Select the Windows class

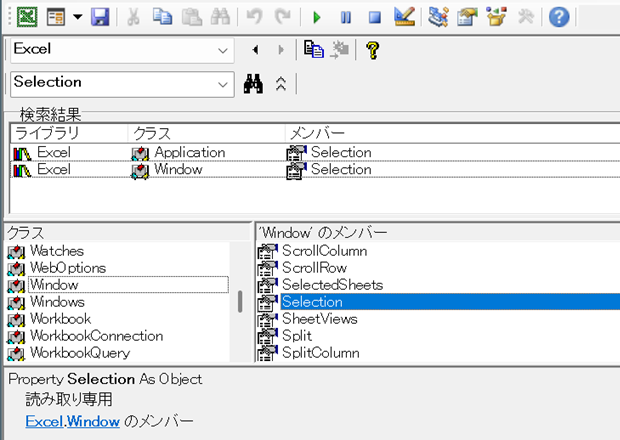[x=57, y=302]
